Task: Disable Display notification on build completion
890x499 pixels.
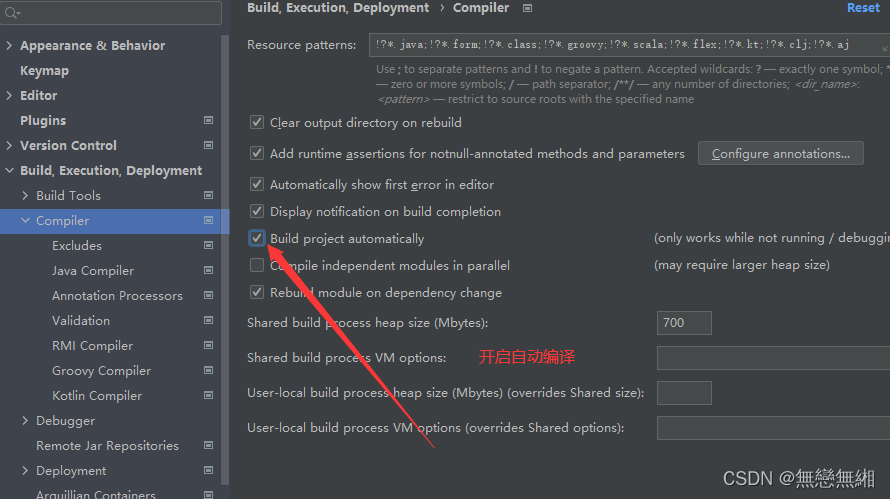Action: pyautogui.click(x=257, y=211)
